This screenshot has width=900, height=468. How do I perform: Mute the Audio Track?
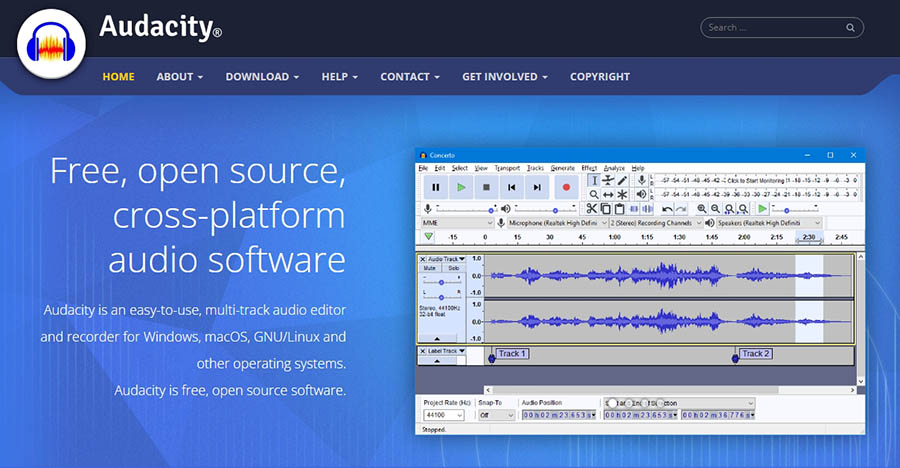[x=429, y=268]
